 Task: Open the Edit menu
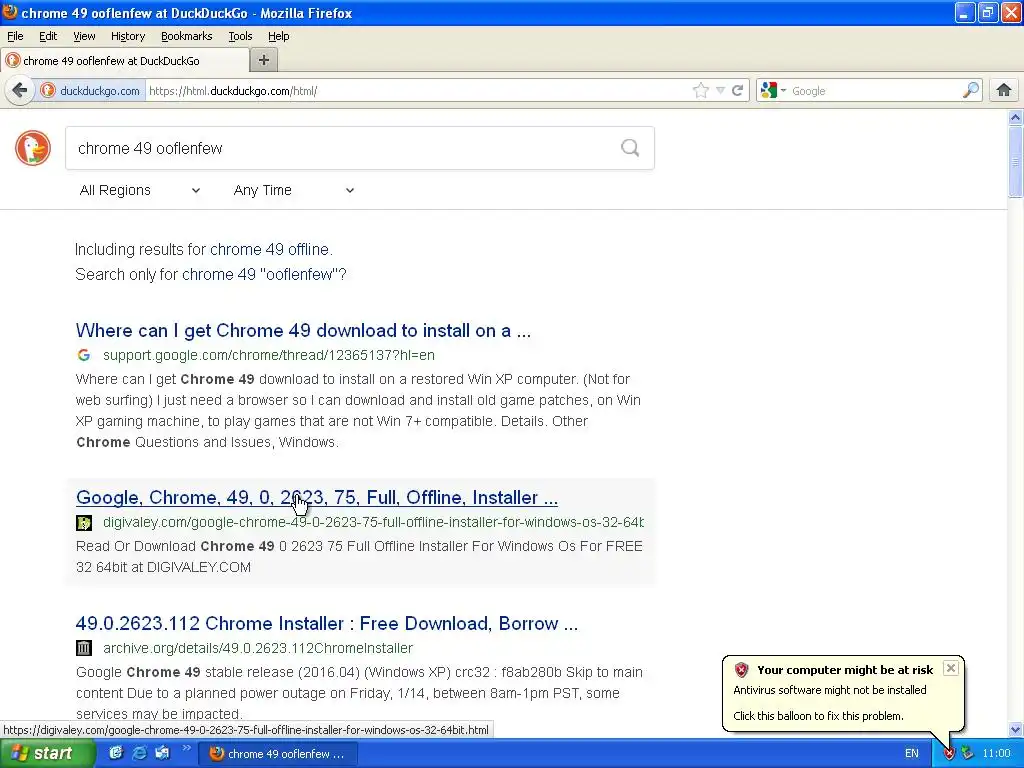pyautogui.click(x=48, y=36)
